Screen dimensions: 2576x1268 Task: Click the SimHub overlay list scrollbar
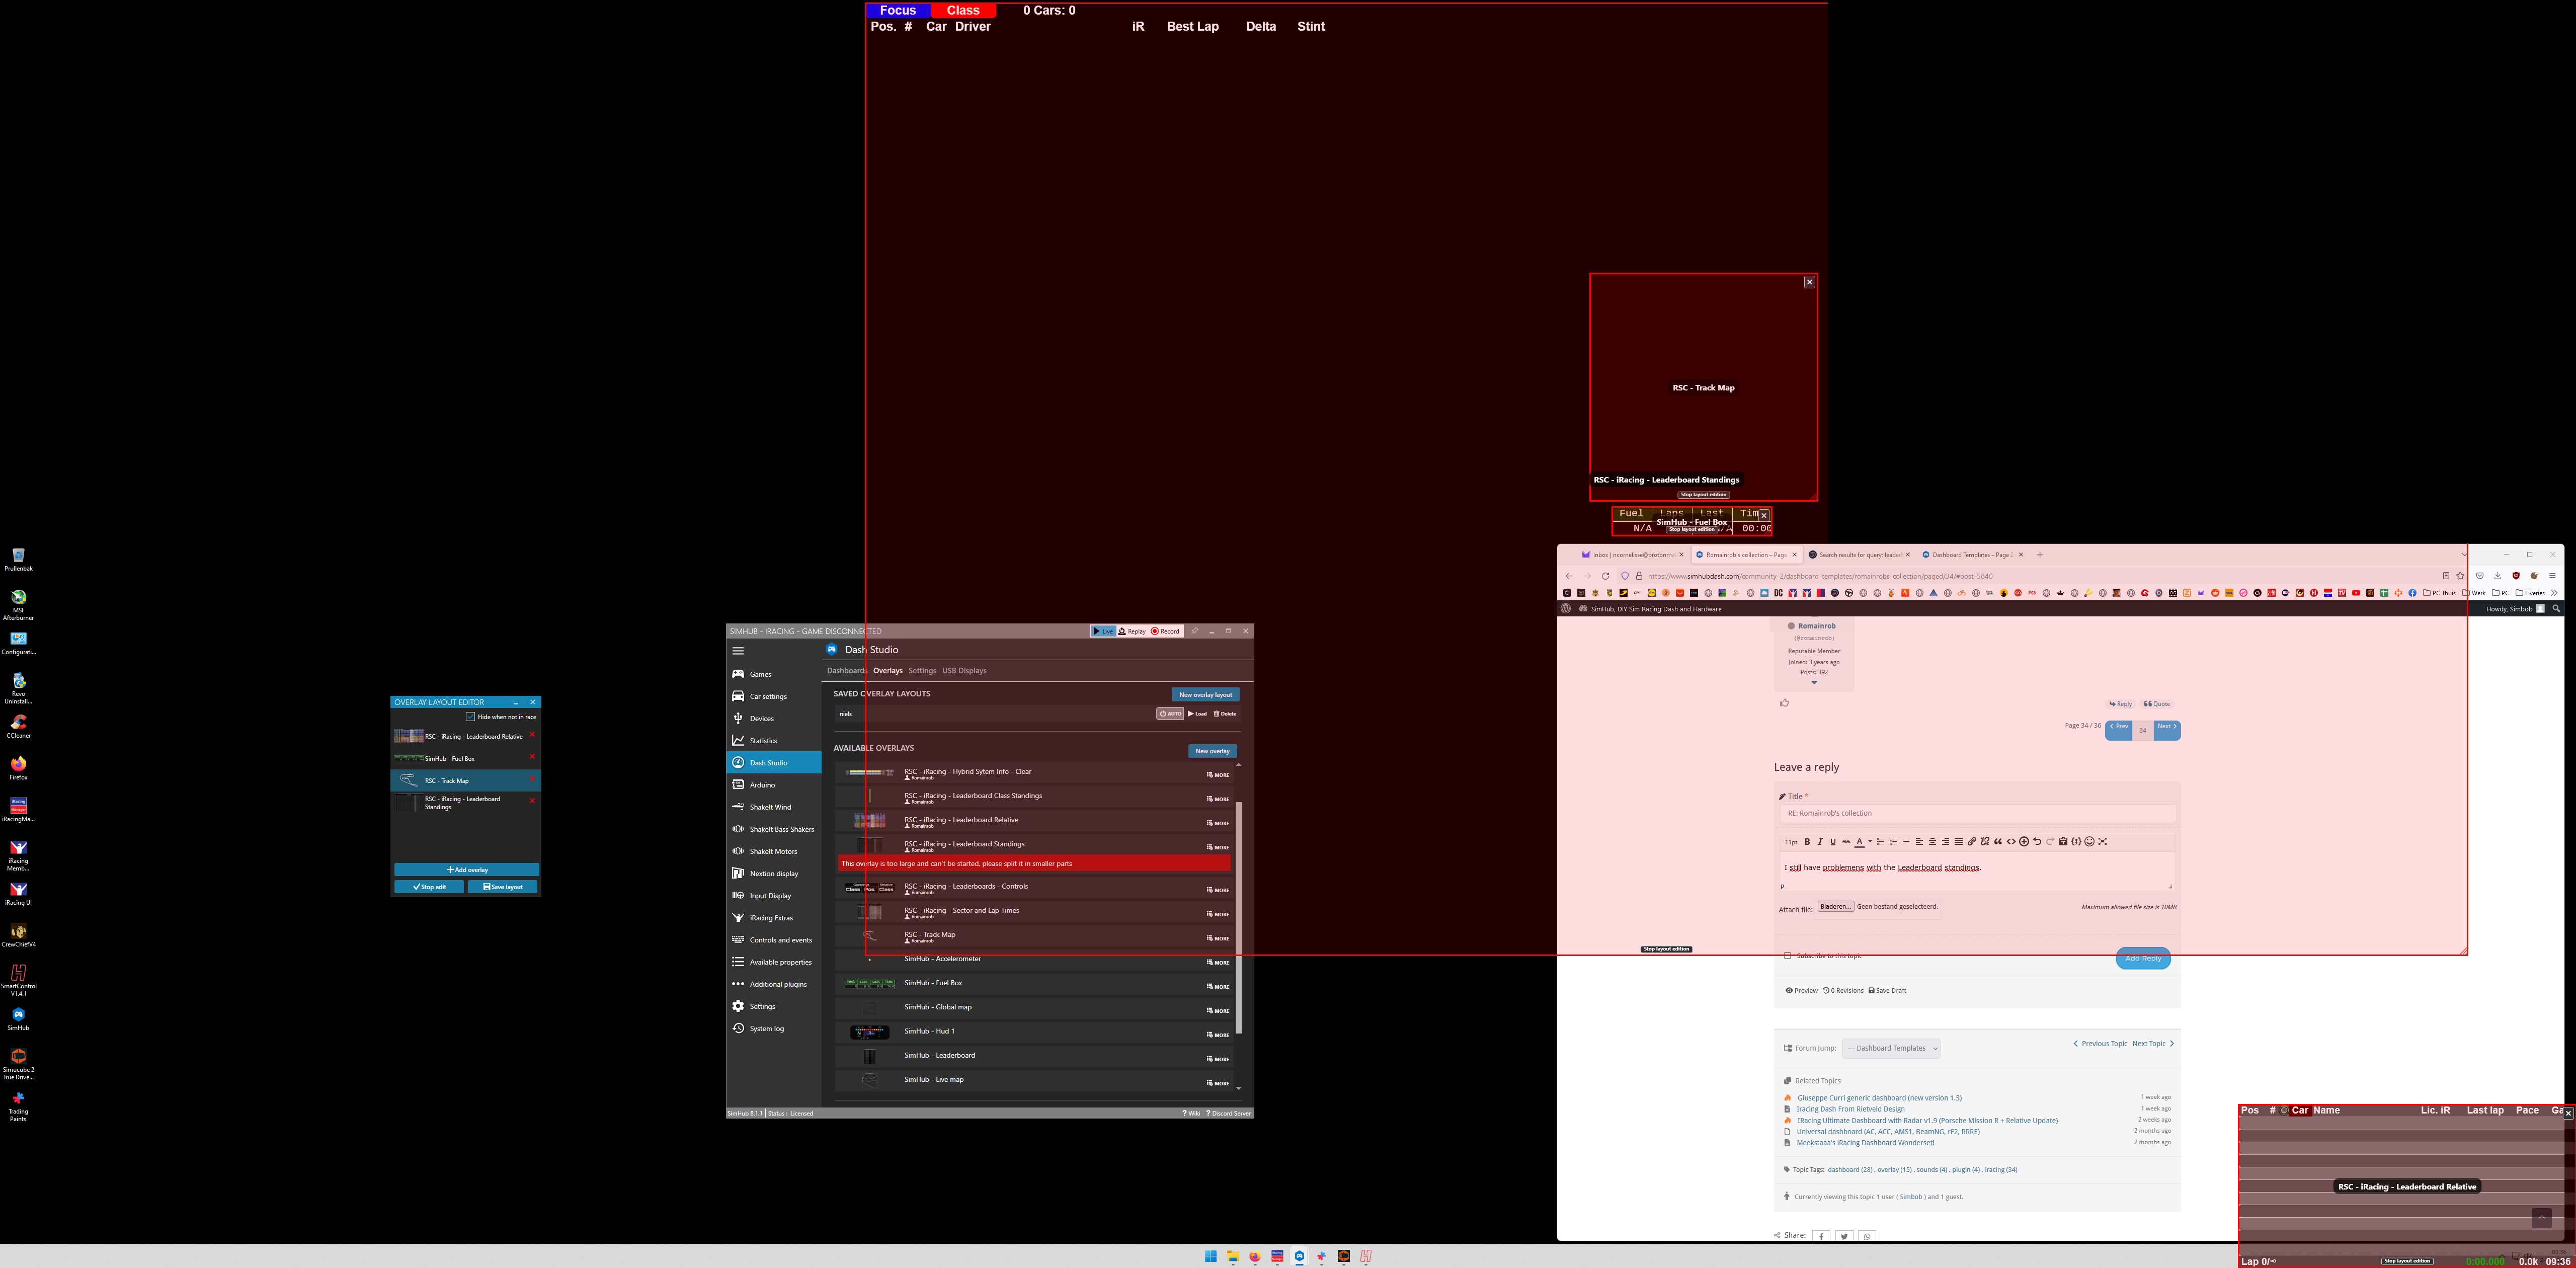tap(1238, 917)
